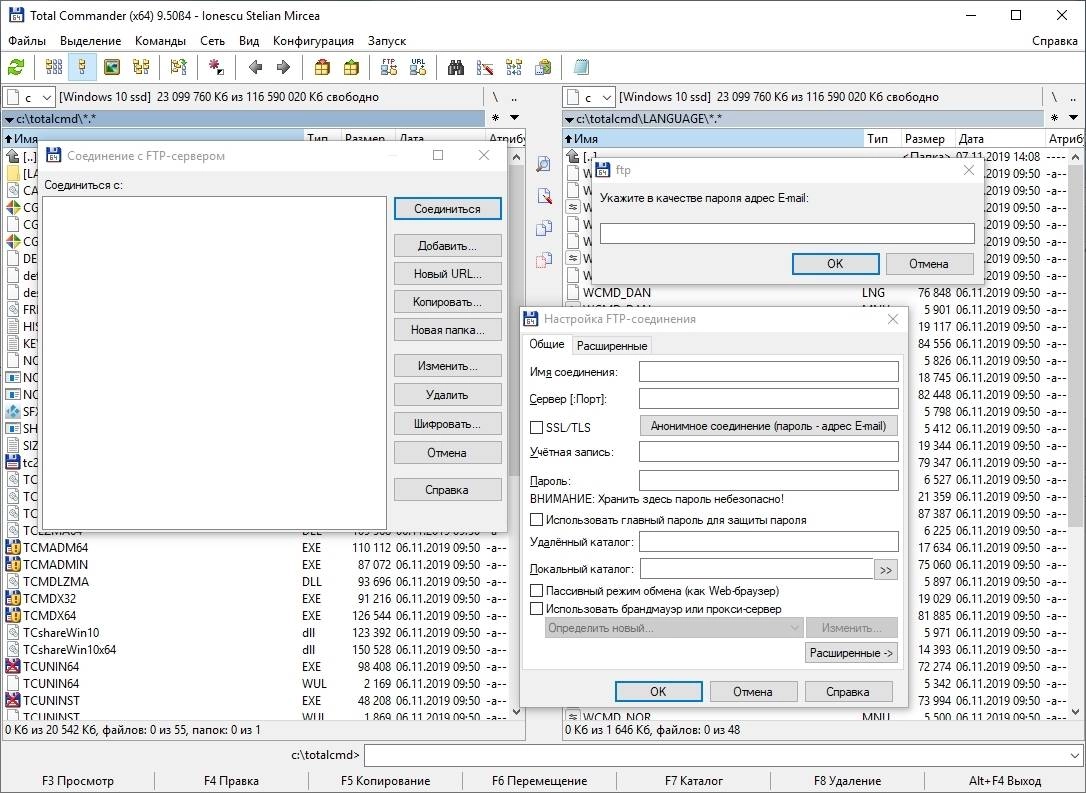Click the invert selection toolbar icon
Screen dimensions: 1086x793
(x=216, y=67)
